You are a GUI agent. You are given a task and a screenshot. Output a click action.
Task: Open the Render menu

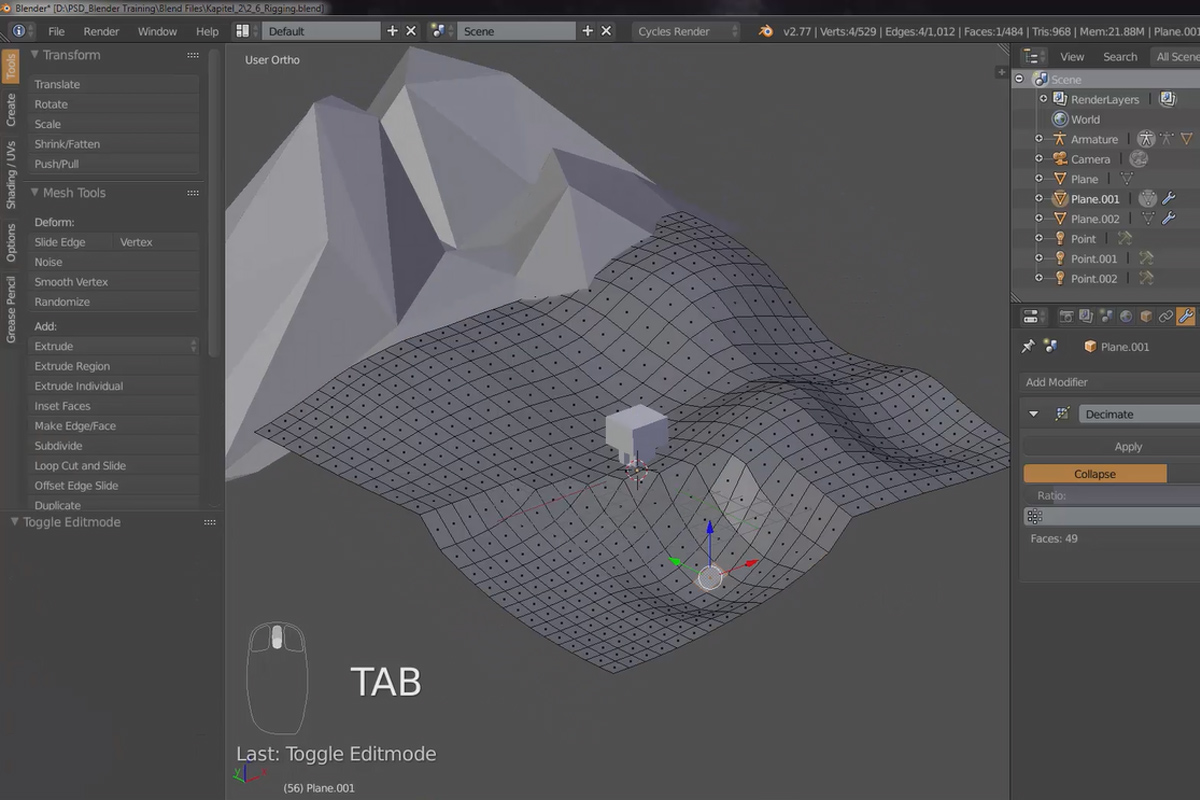pyautogui.click(x=101, y=31)
